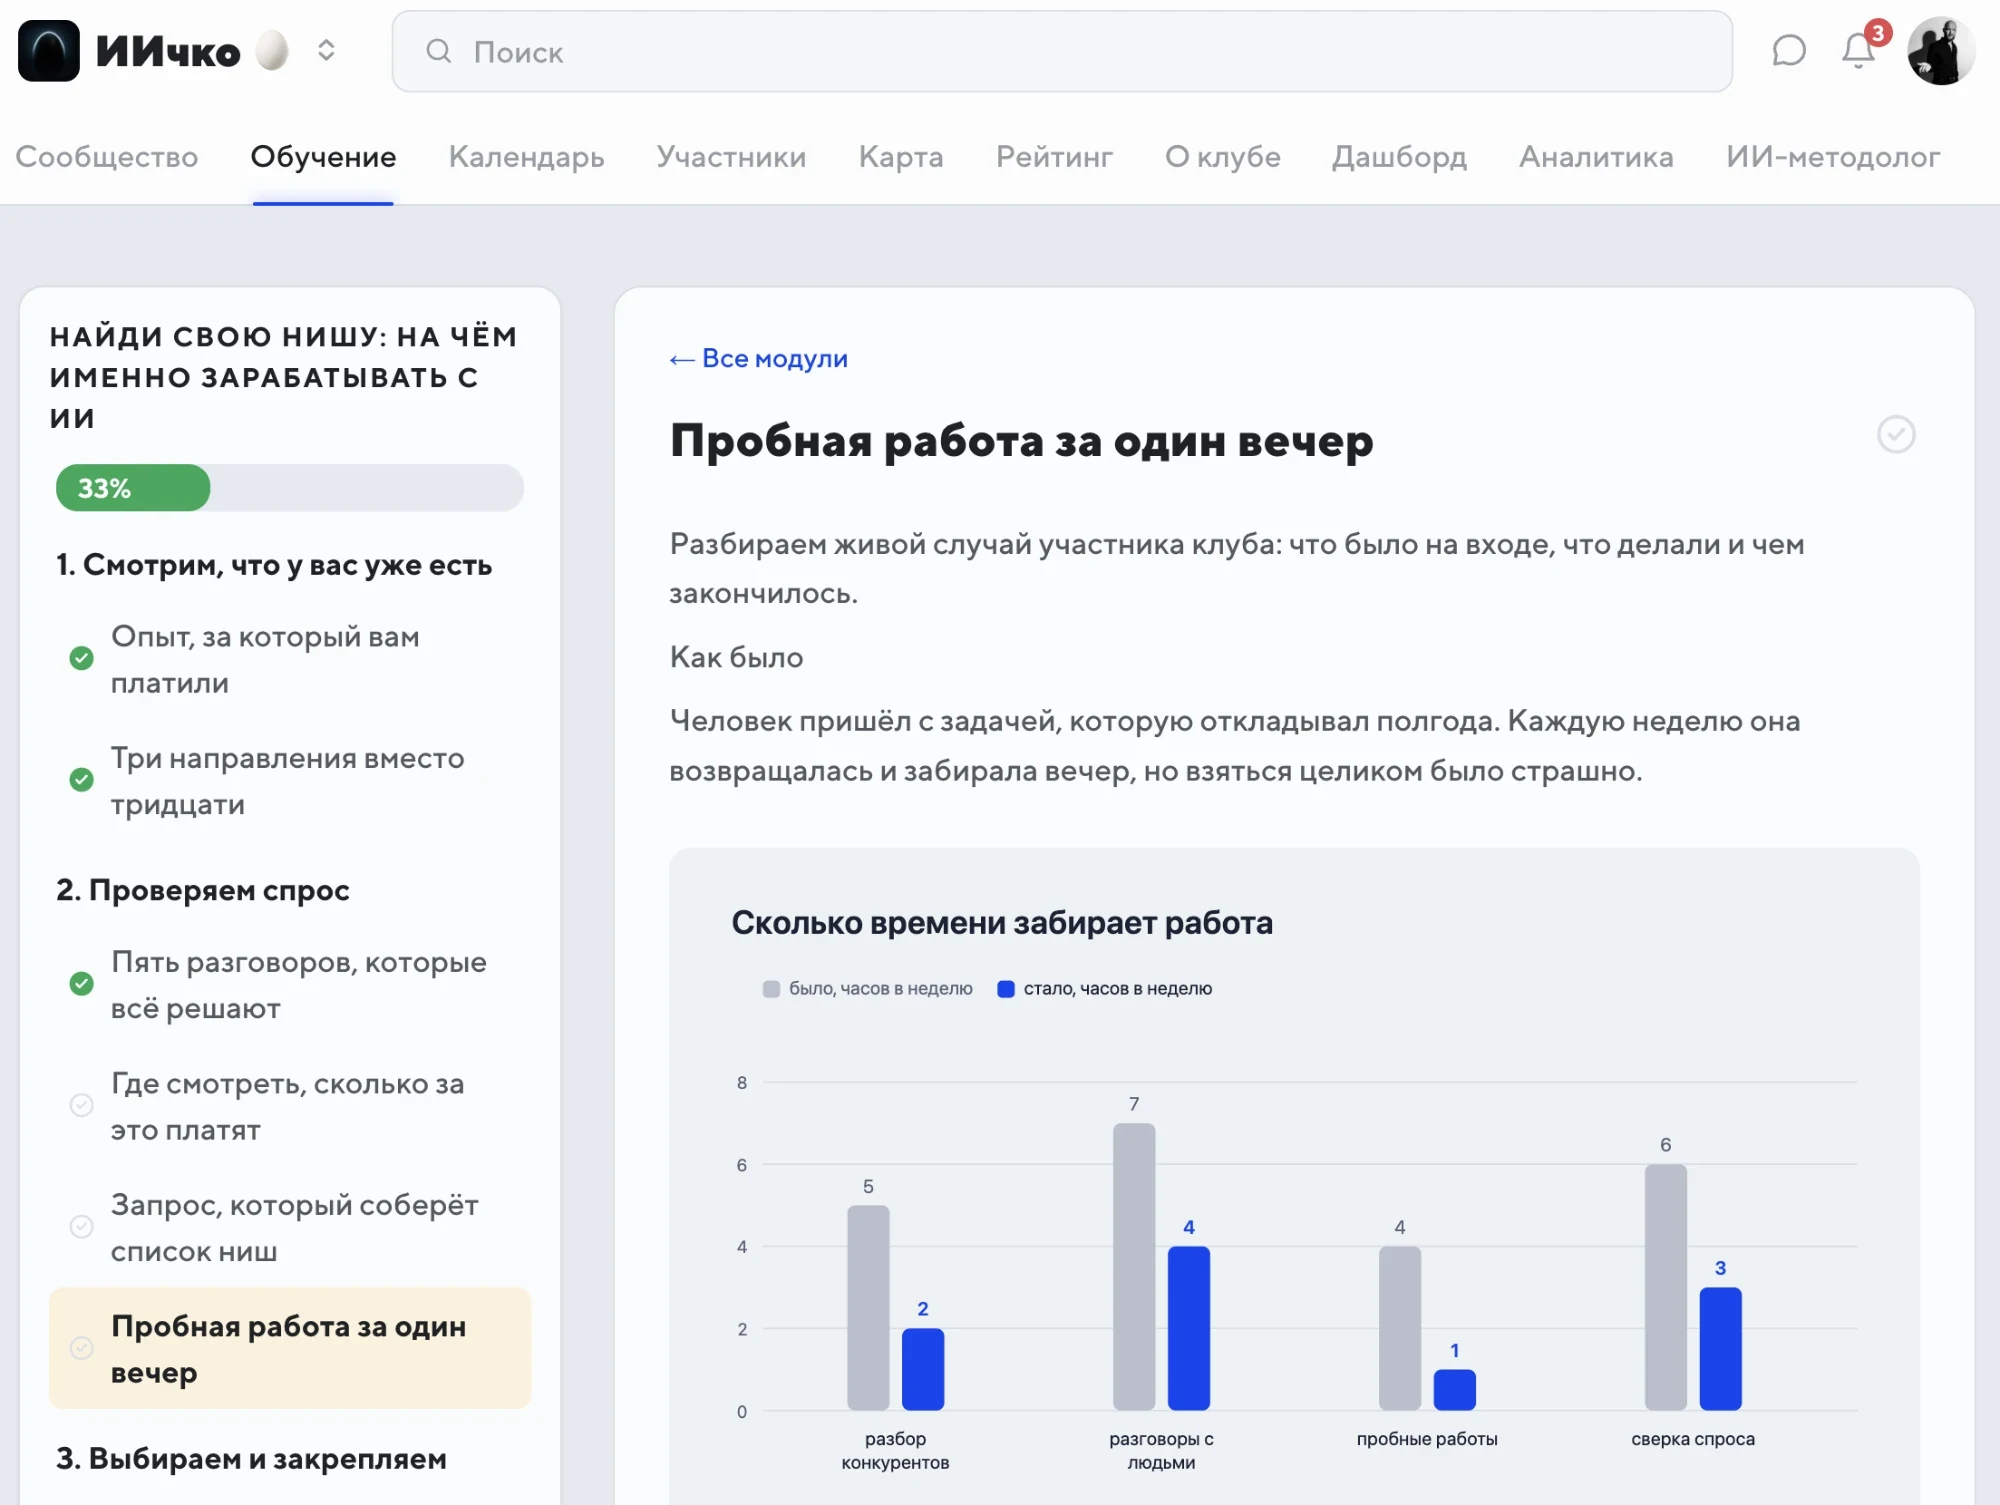Open lesson Запрос, который соберёт список ниш
This screenshot has width=2000, height=1505.
tap(294, 1228)
